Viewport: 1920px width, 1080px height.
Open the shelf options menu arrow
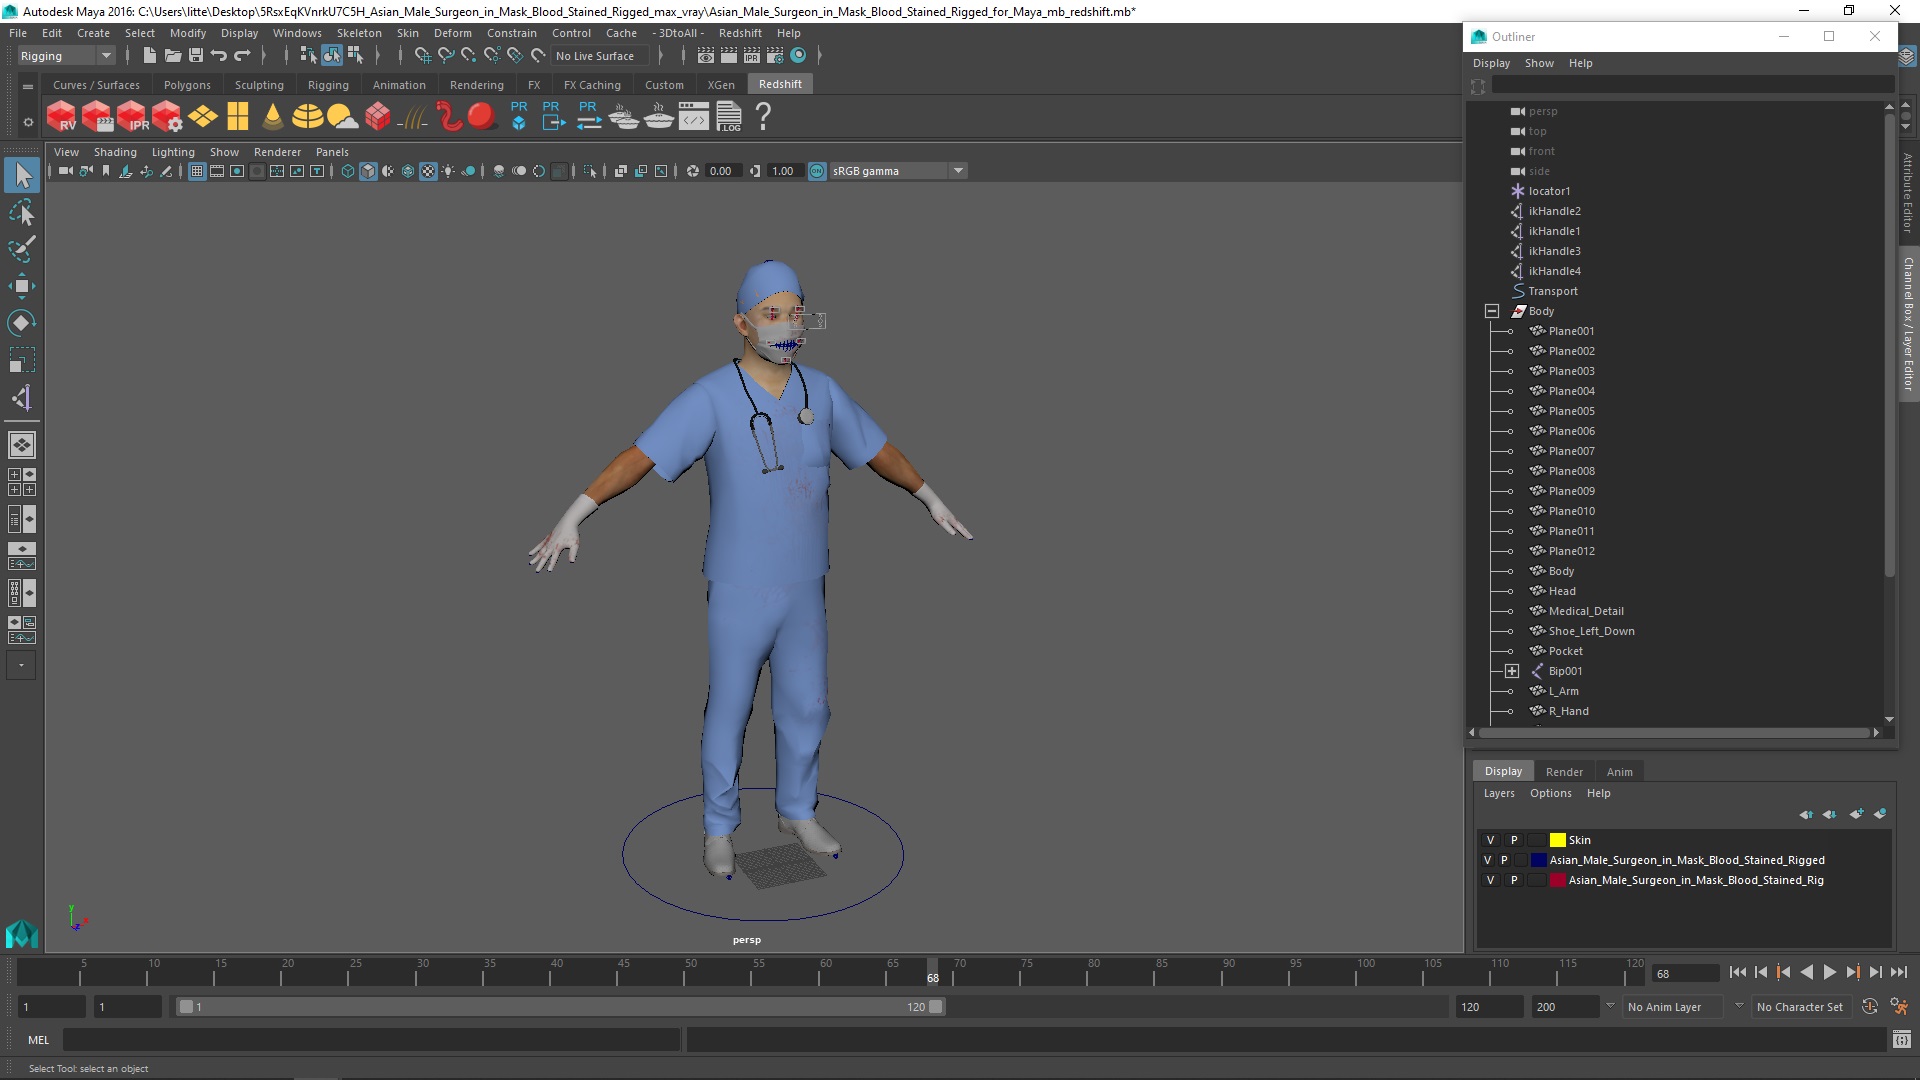point(28,122)
